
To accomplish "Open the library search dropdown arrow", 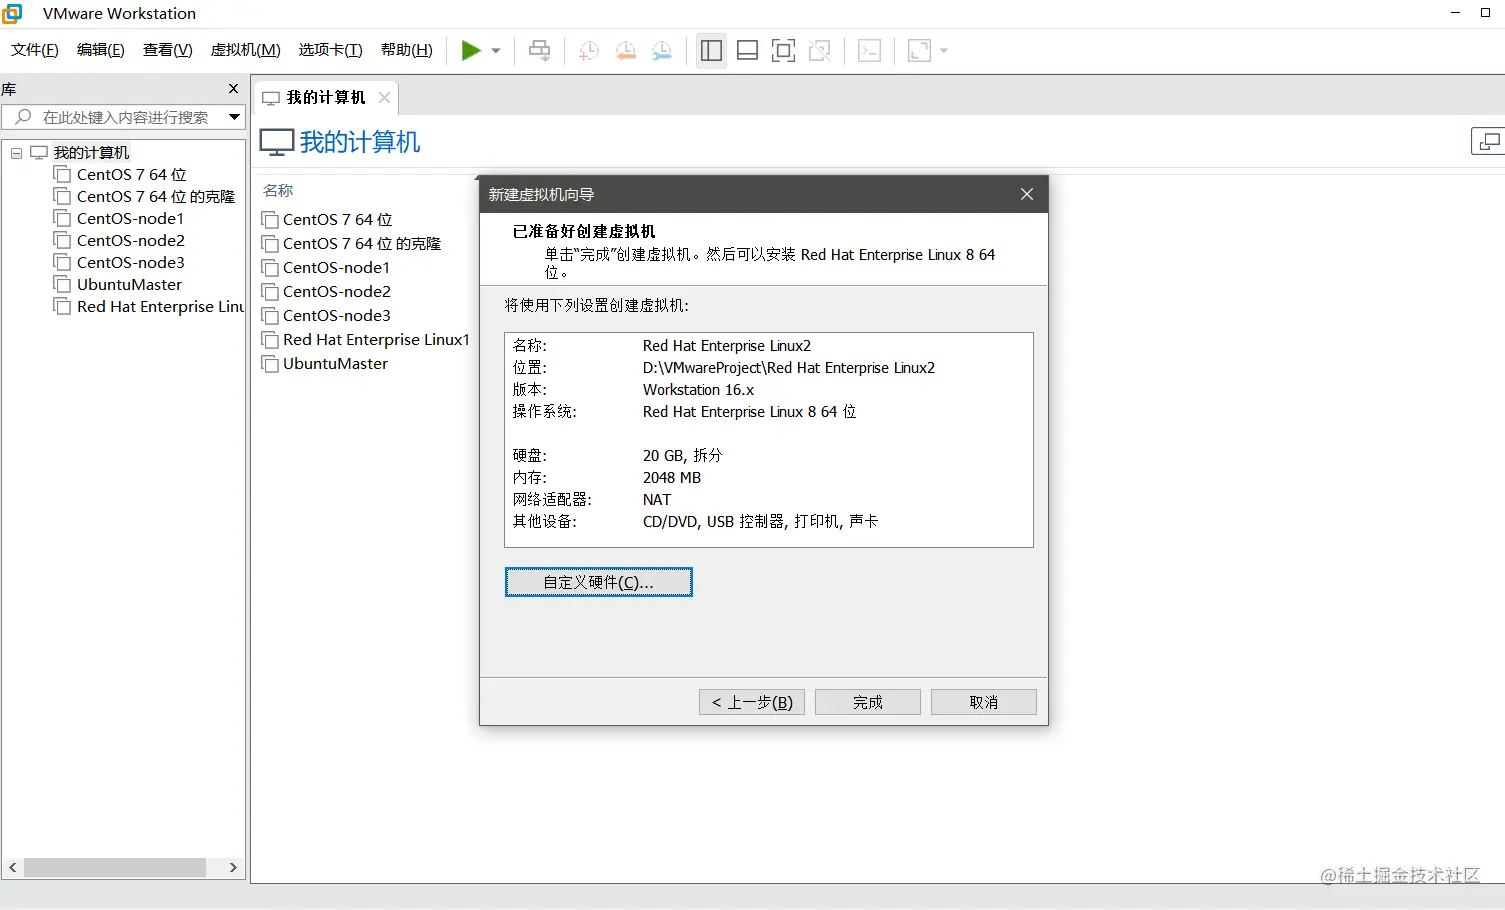I will (234, 117).
